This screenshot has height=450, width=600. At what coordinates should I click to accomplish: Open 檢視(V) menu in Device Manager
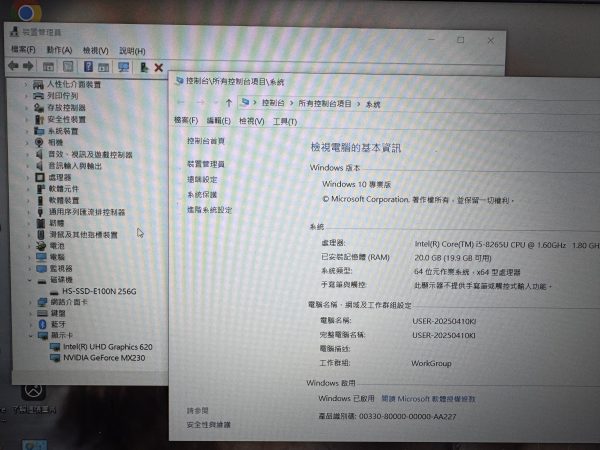point(96,51)
